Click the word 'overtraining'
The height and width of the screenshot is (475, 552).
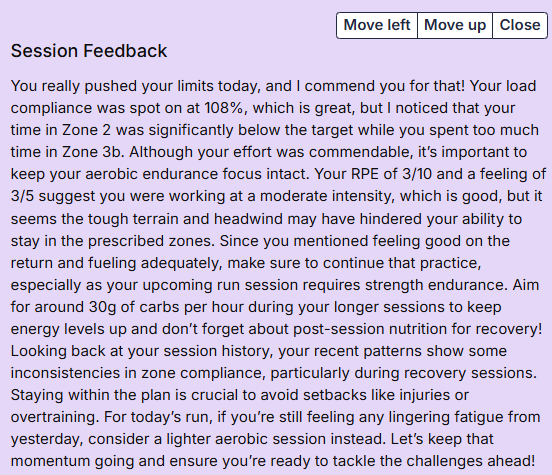(x=55, y=417)
